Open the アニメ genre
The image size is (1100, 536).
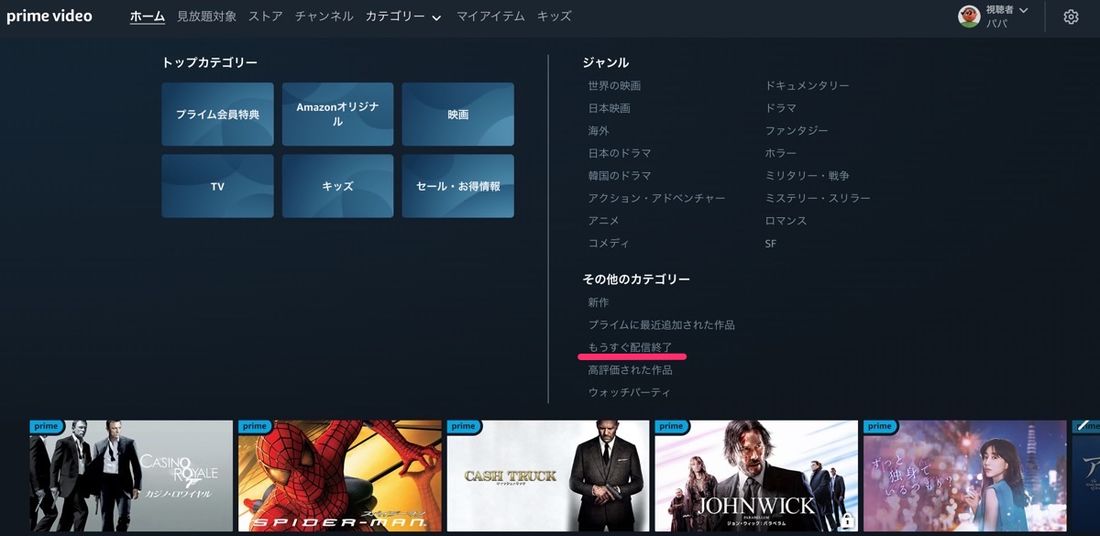[604, 220]
